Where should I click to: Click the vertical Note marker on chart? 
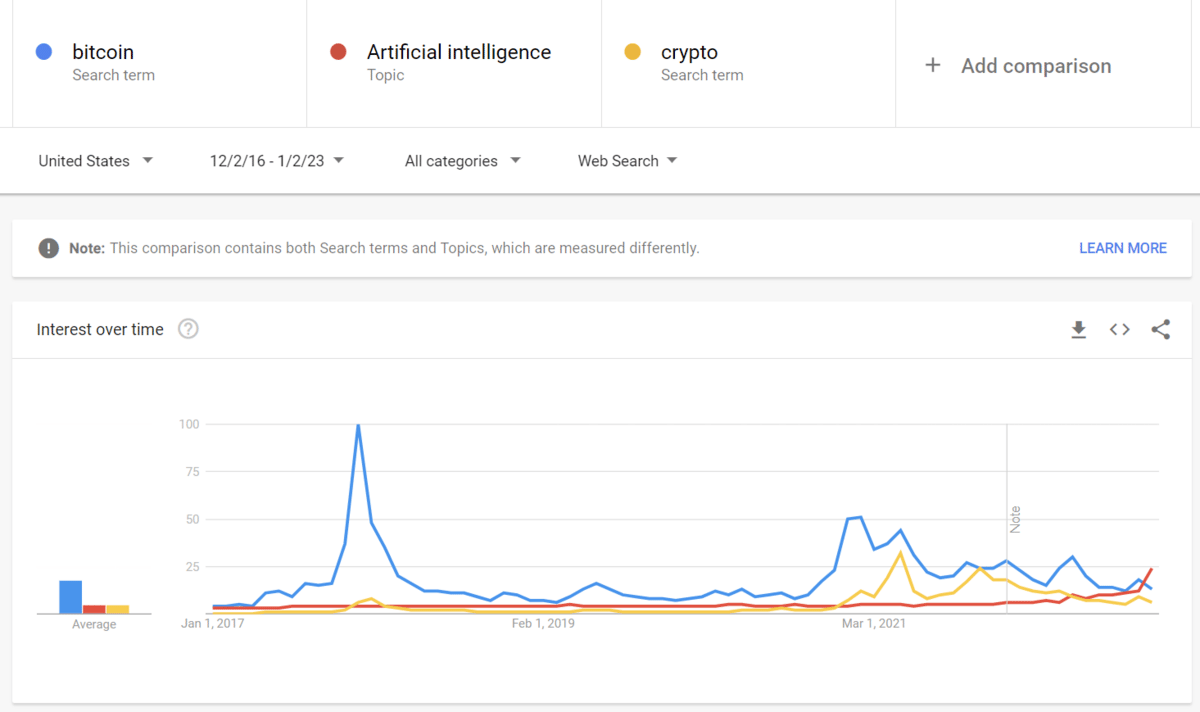click(x=1015, y=519)
